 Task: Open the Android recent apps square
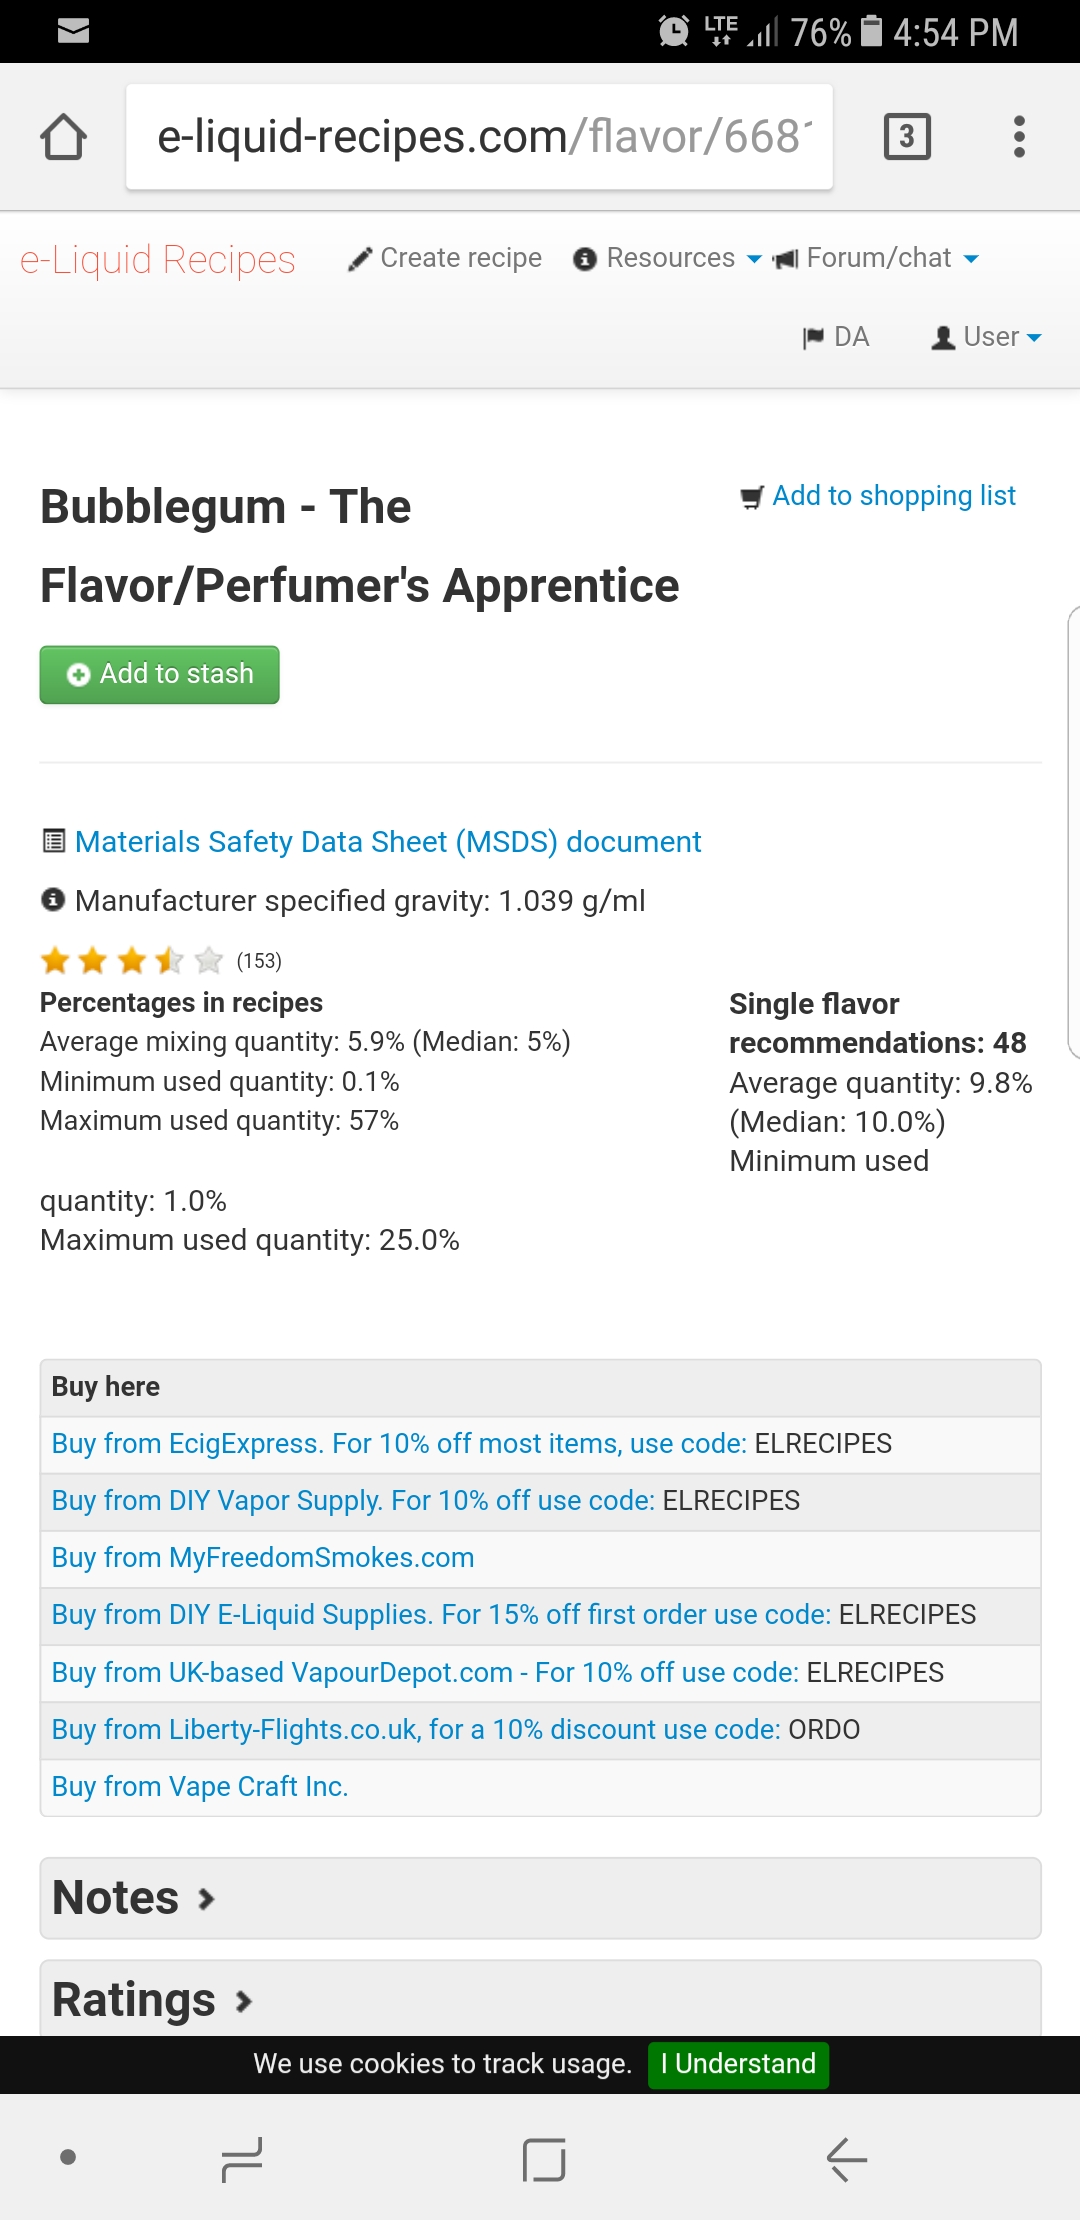pos(543,2160)
